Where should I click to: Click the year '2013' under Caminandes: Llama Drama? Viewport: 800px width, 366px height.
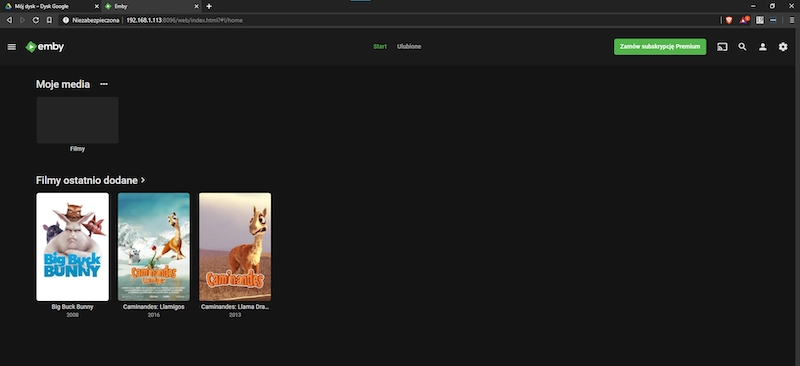(235, 315)
